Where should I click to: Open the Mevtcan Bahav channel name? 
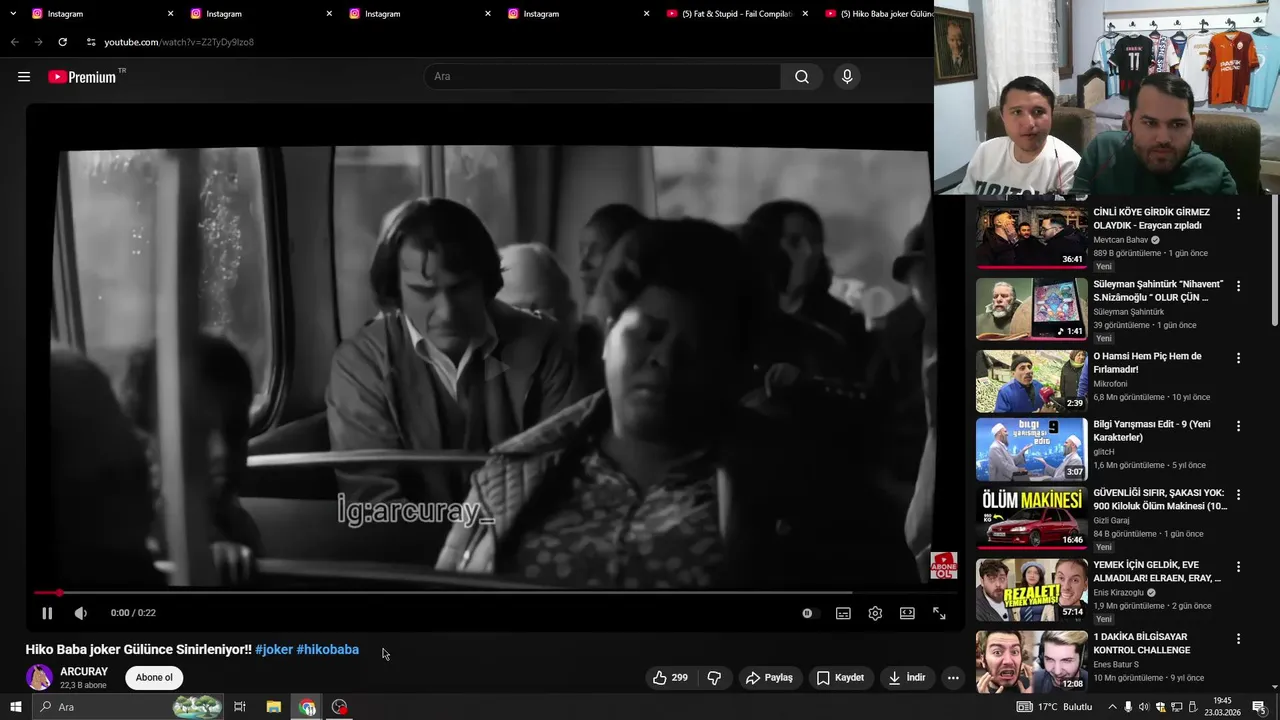click(1120, 240)
